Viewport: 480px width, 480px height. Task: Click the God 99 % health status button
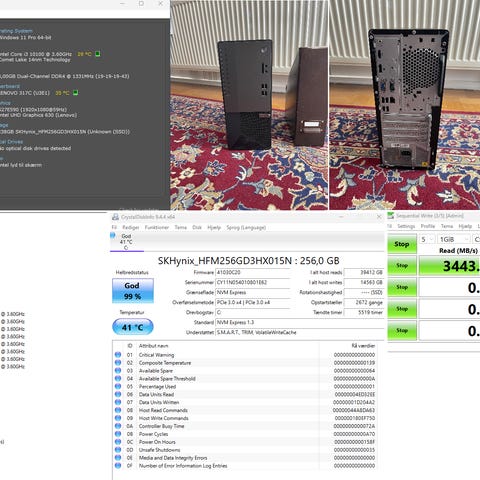tap(132, 291)
